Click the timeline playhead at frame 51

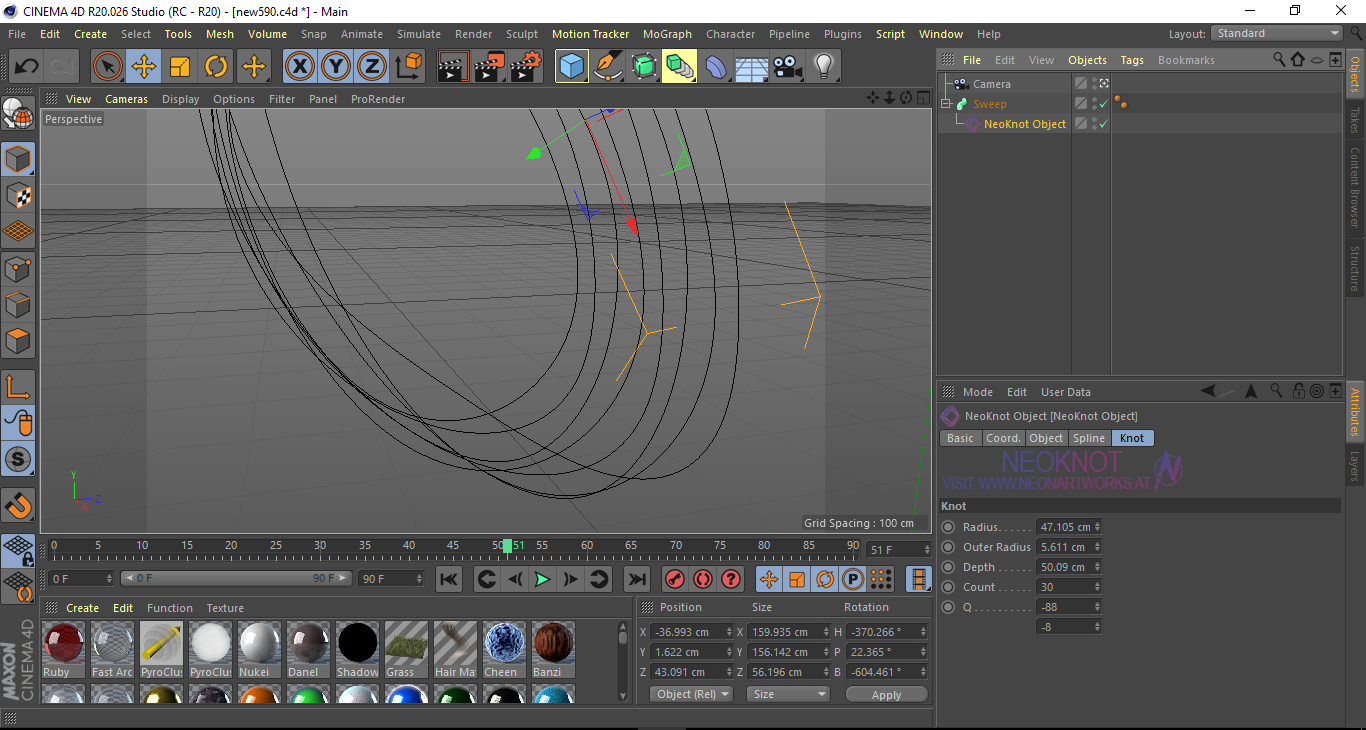click(x=508, y=546)
